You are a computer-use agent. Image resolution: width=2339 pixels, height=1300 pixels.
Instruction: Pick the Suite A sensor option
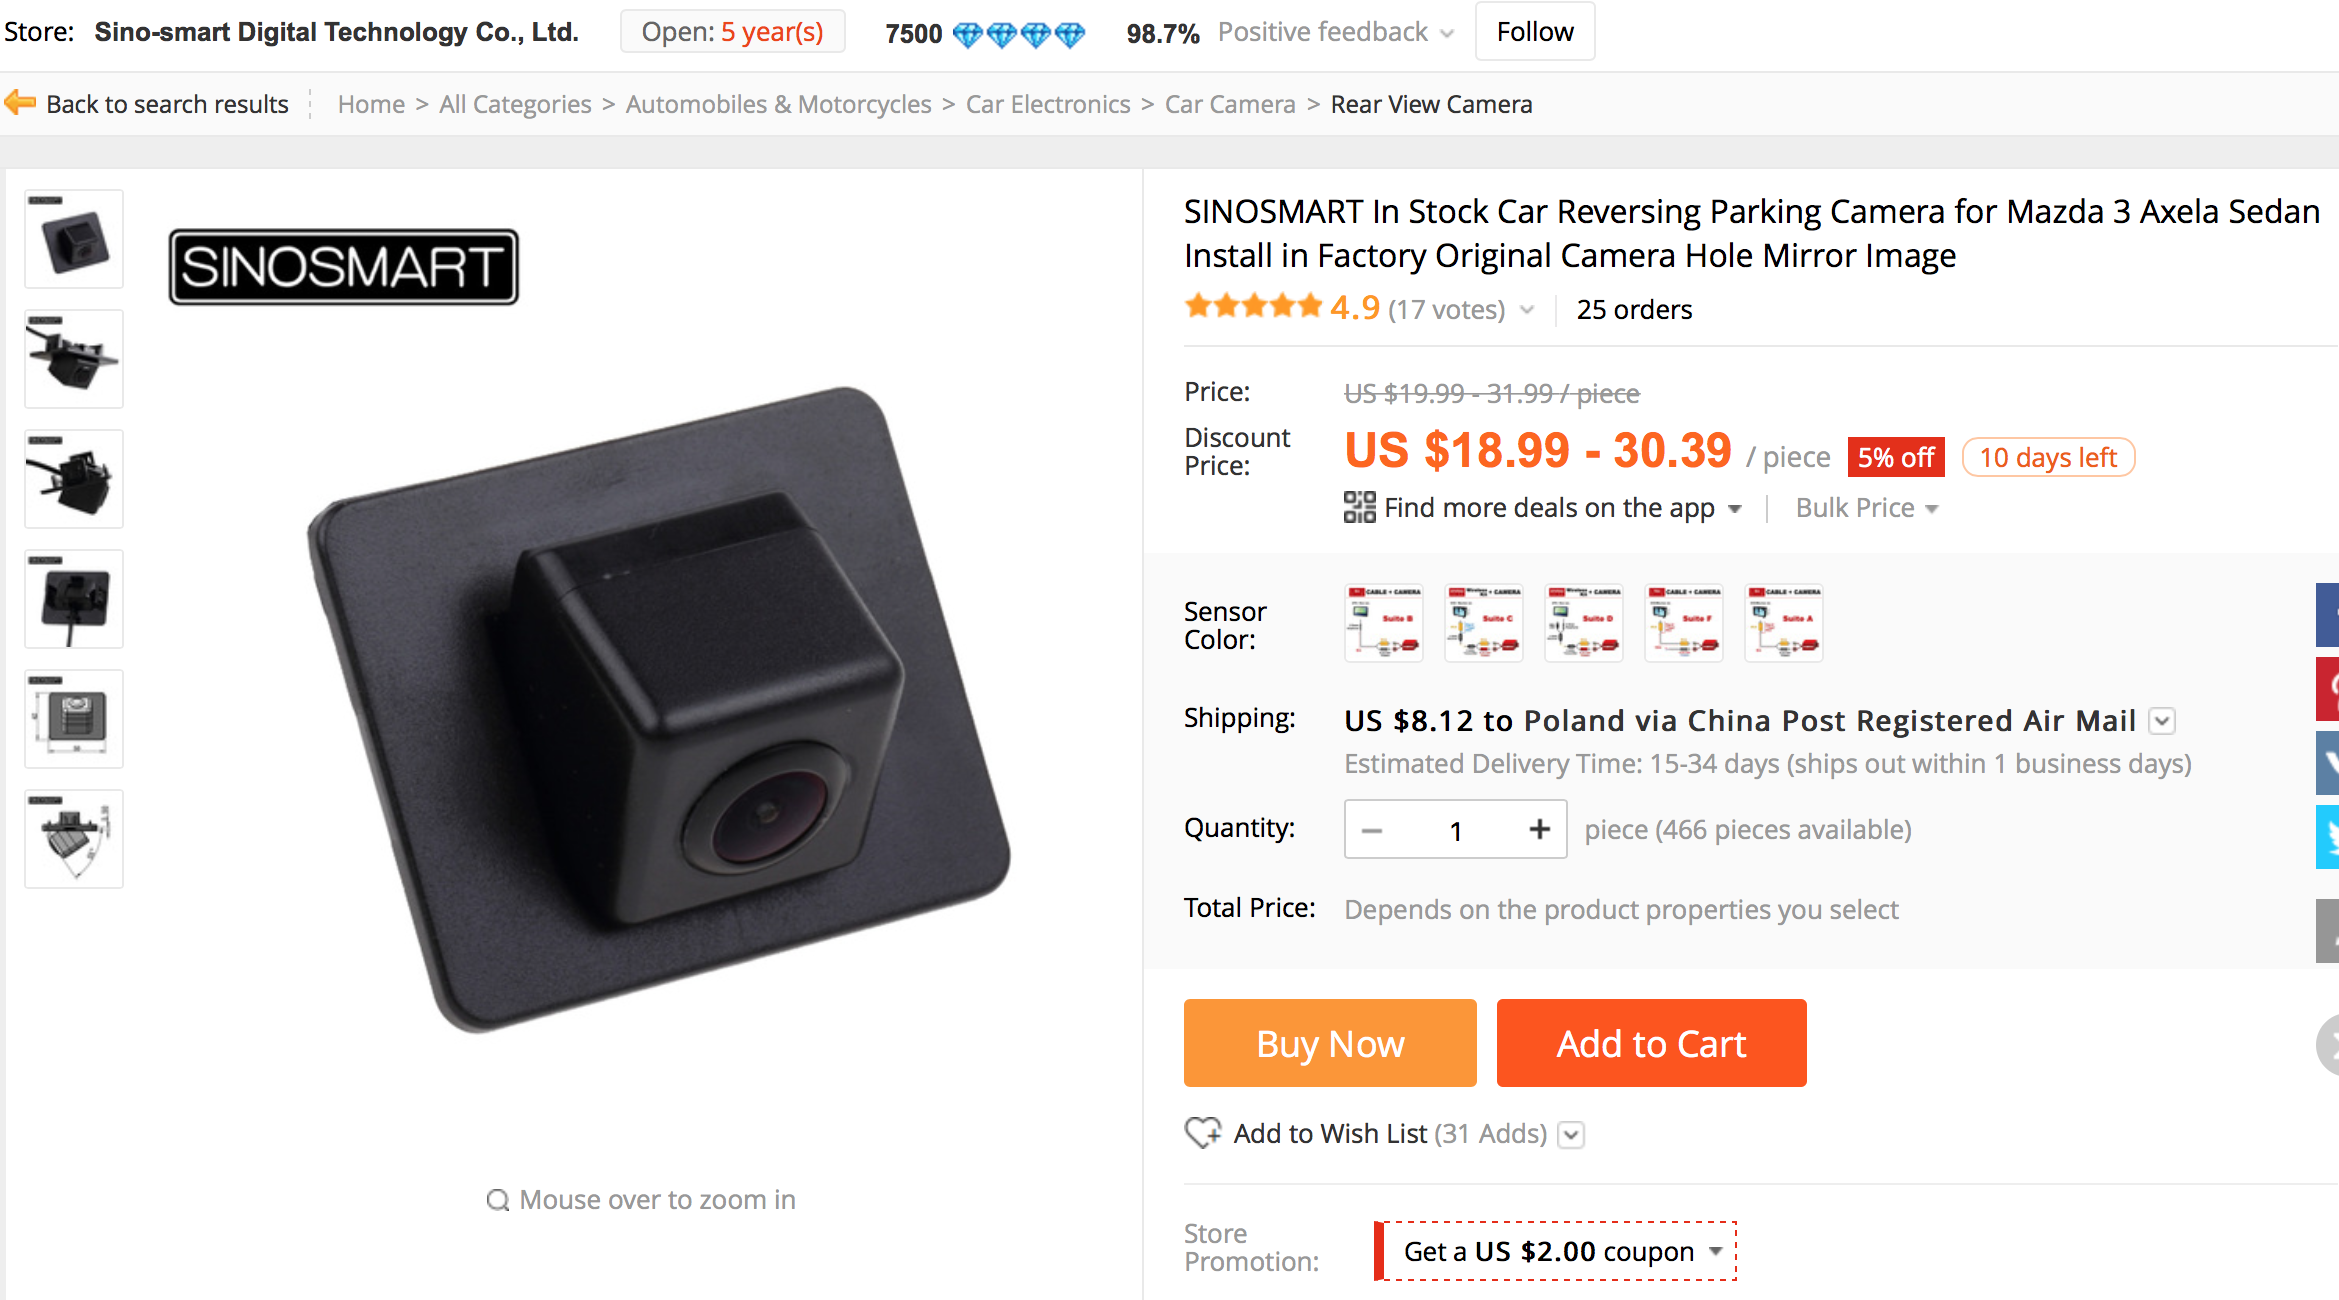(1784, 623)
